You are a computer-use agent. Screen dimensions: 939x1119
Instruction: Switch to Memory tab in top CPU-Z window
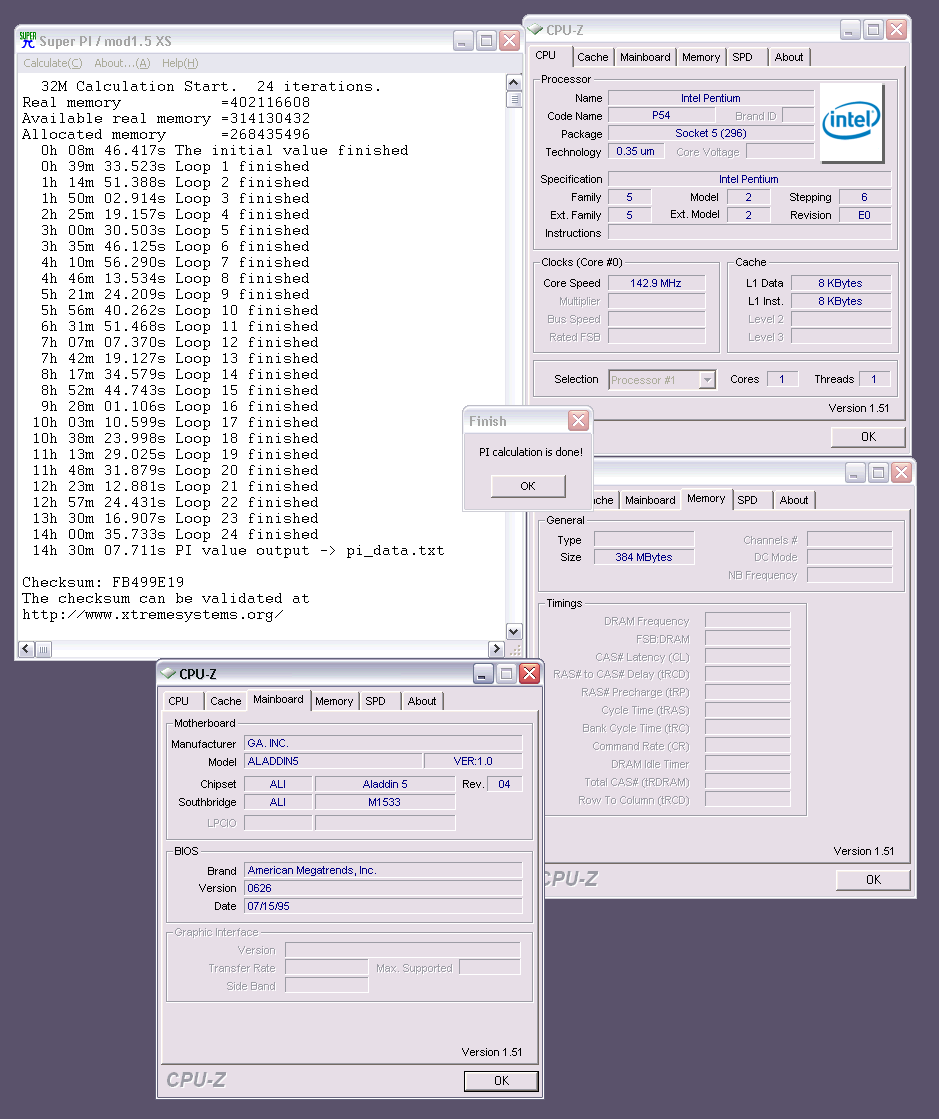coord(701,57)
